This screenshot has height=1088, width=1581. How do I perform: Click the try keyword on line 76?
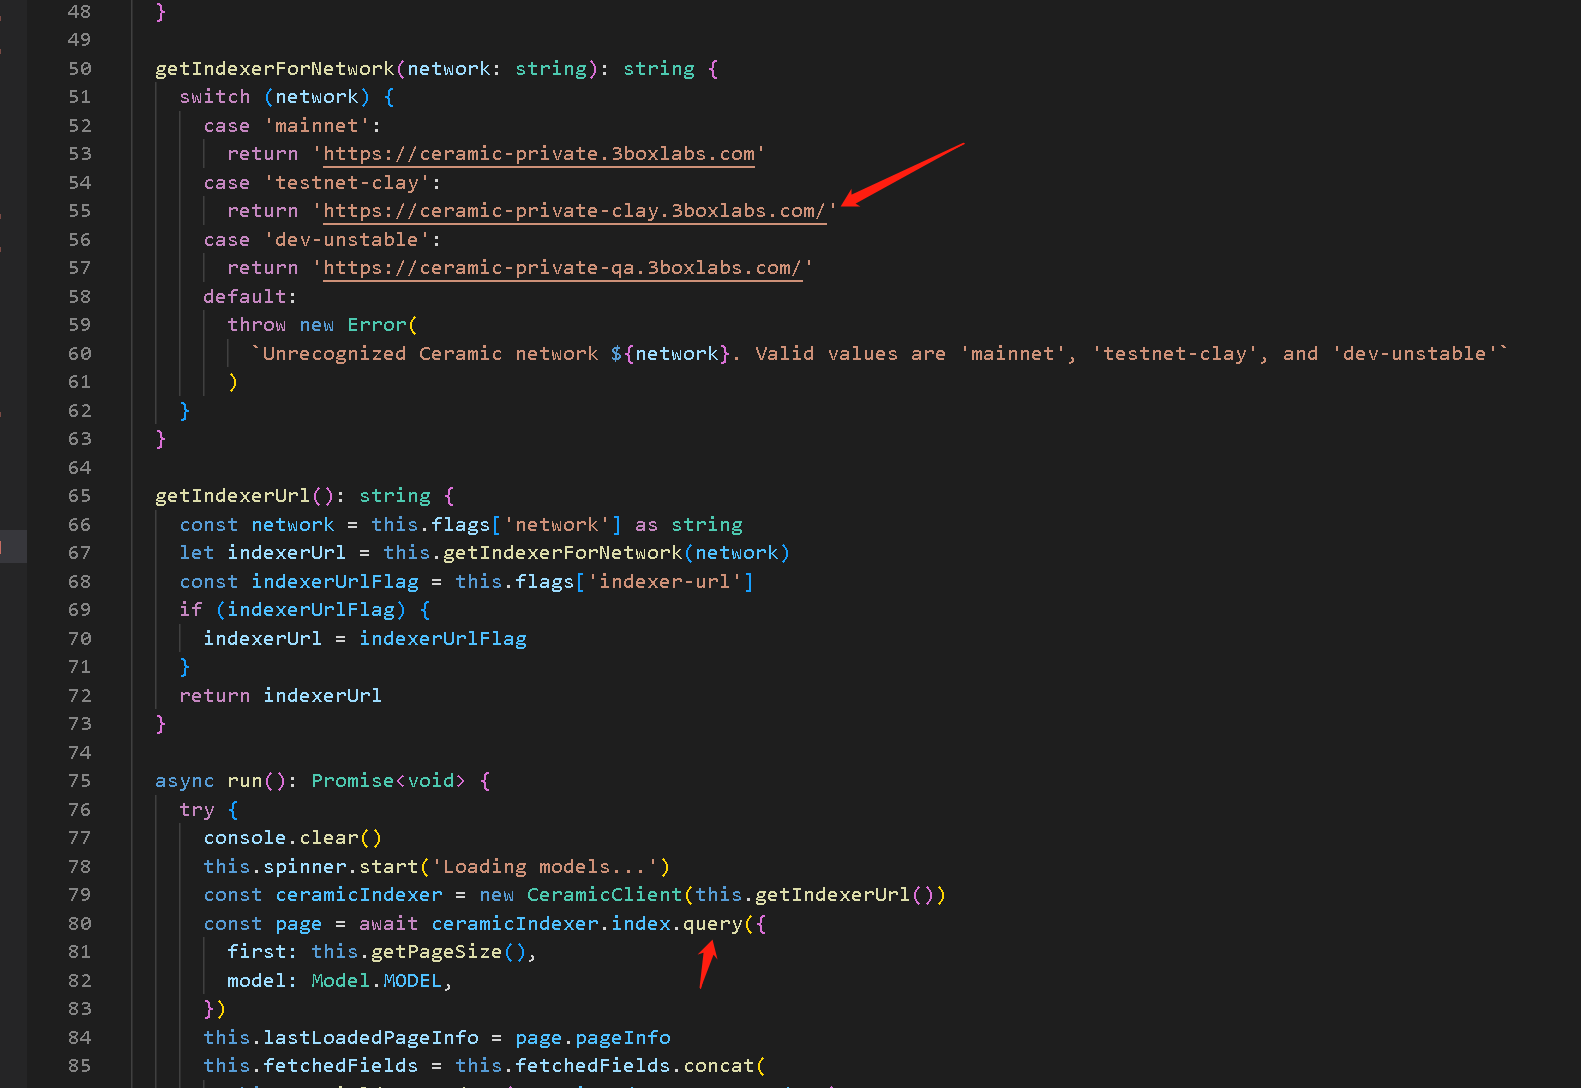click(x=197, y=810)
